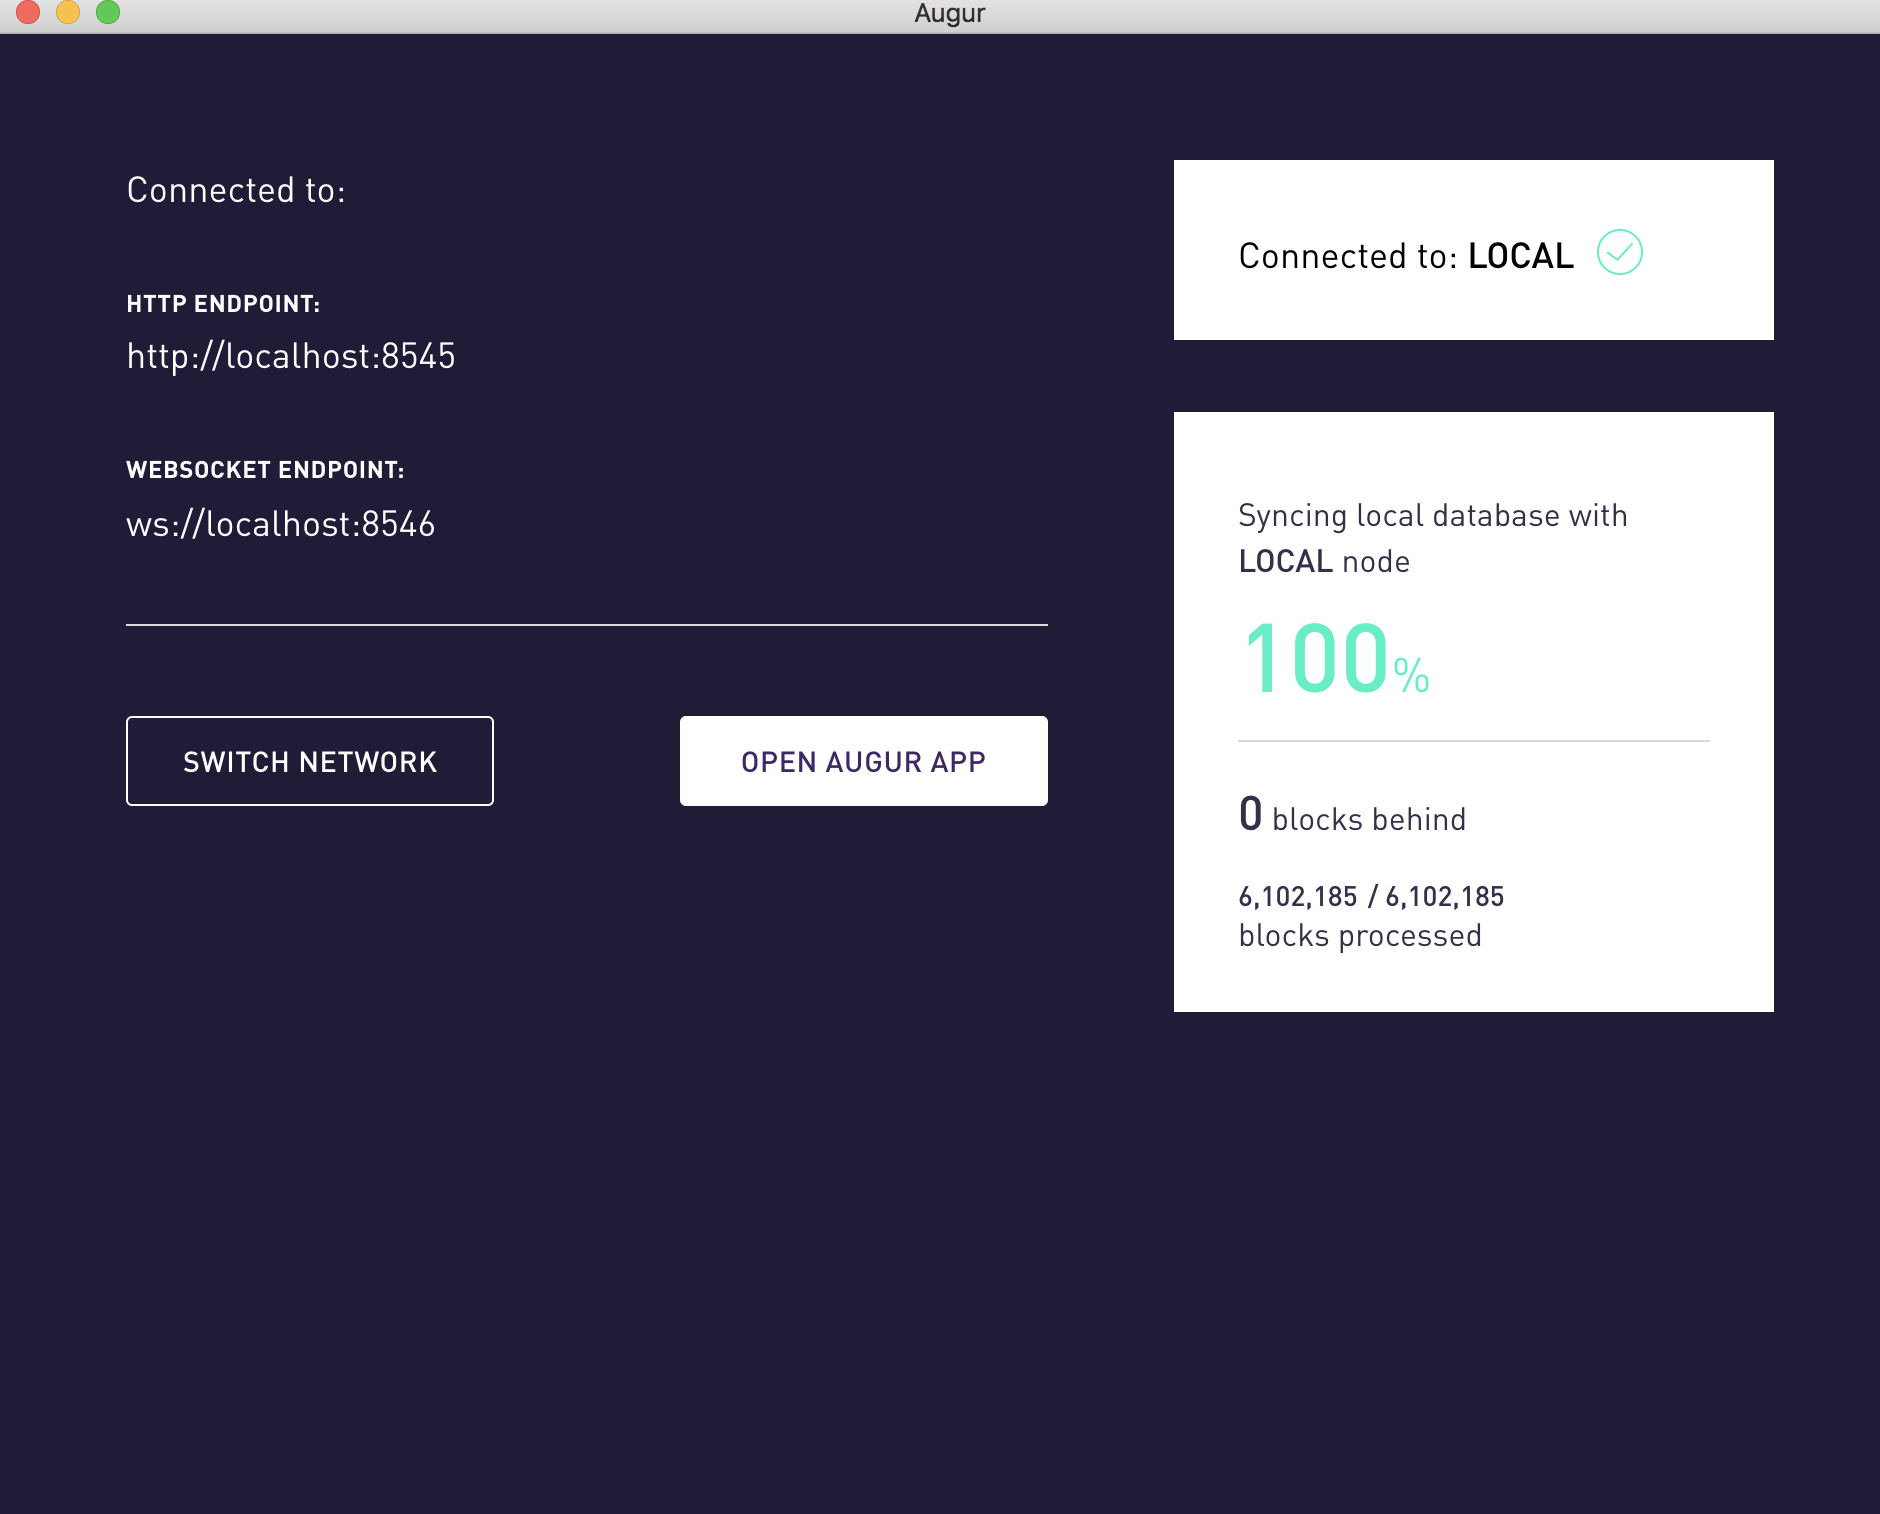The width and height of the screenshot is (1880, 1514).
Task: Click the Syncing local database heading
Action: 1433,538
